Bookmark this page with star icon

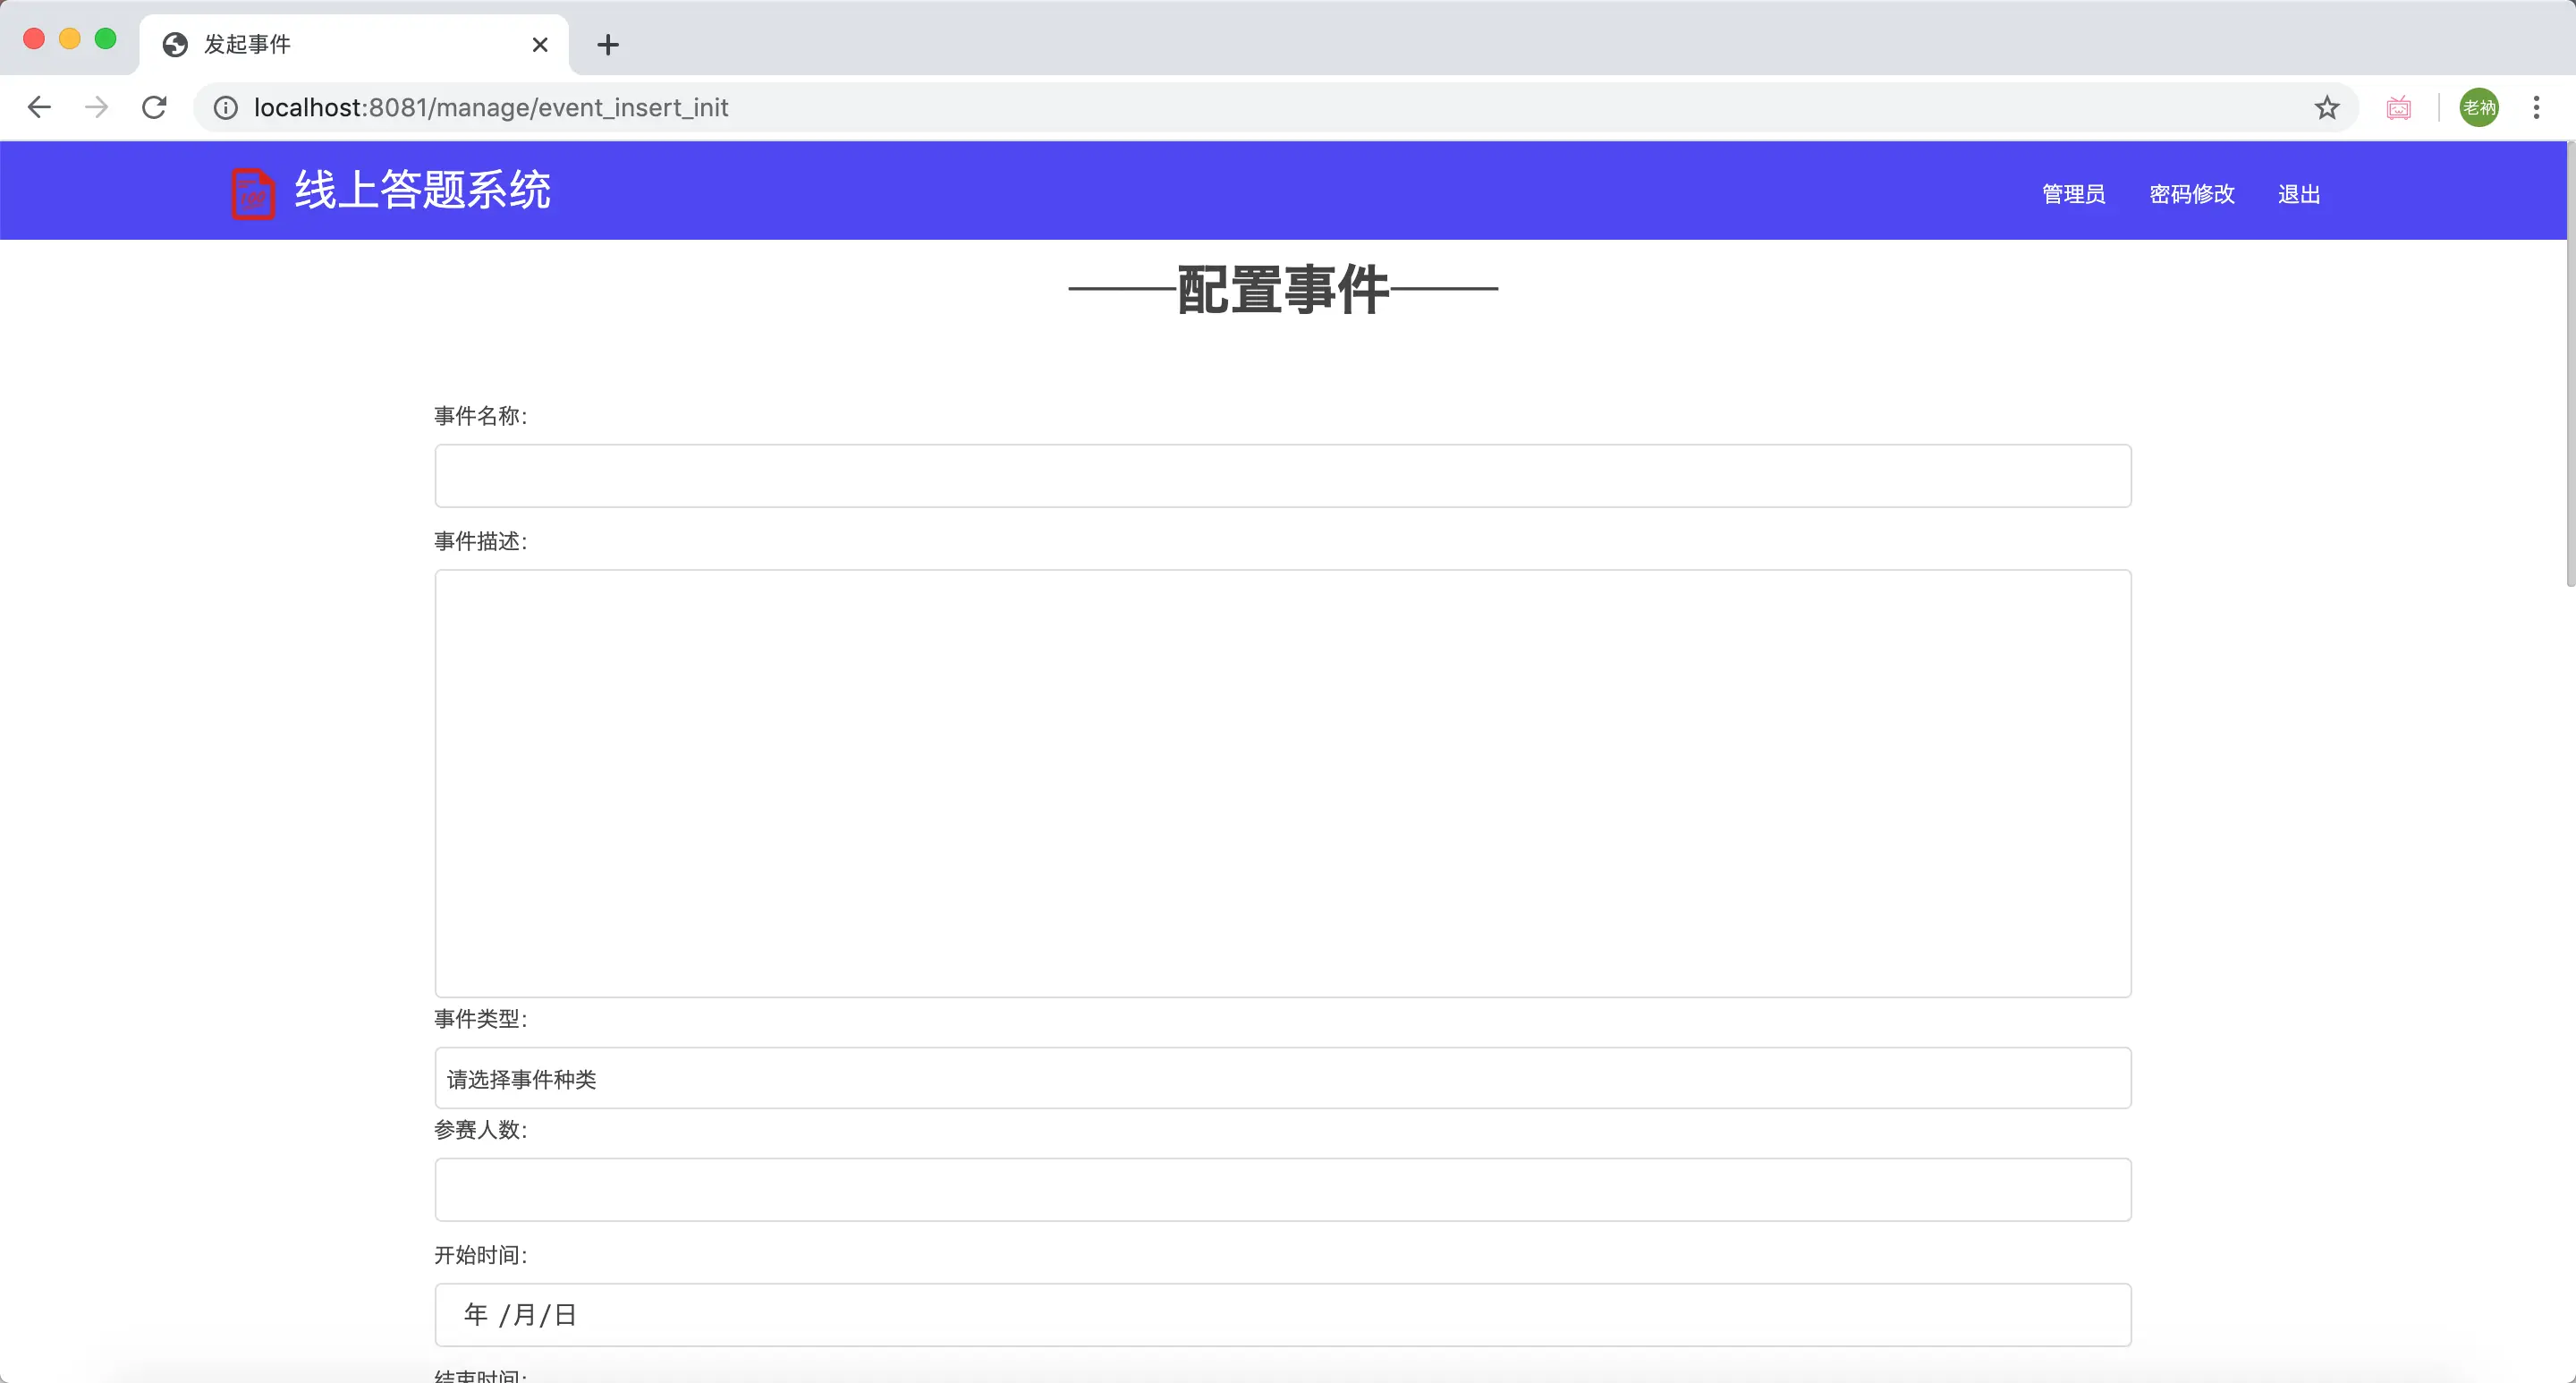tap(2326, 107)
